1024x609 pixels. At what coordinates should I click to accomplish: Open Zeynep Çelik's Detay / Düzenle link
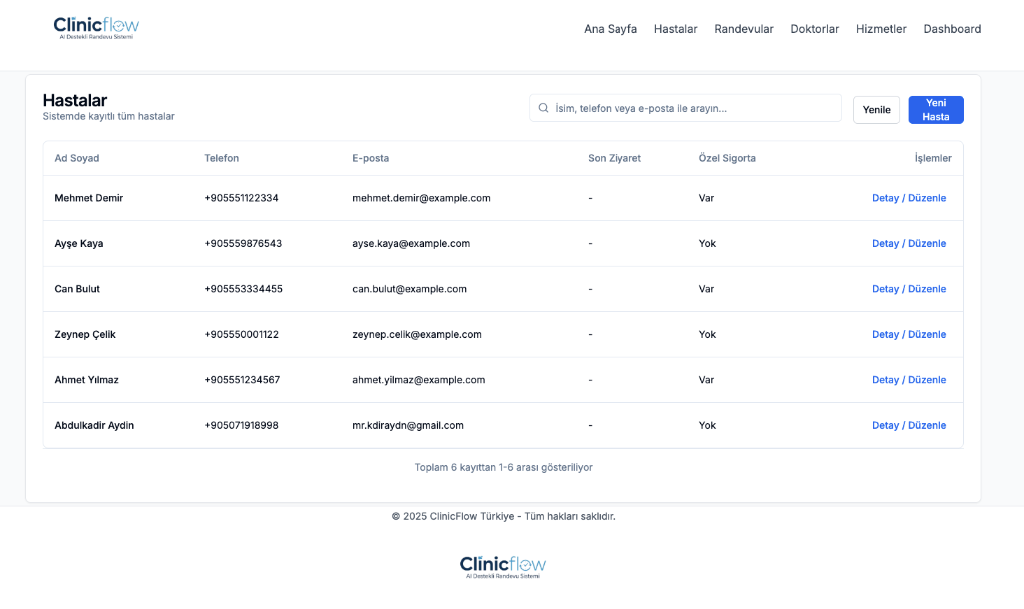[x=908, y=335]
